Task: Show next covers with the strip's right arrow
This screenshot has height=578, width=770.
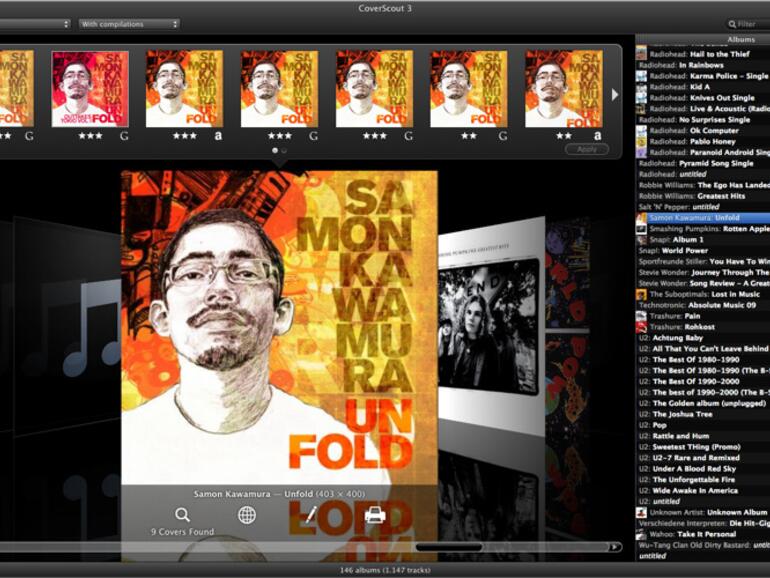Action: 614,94
